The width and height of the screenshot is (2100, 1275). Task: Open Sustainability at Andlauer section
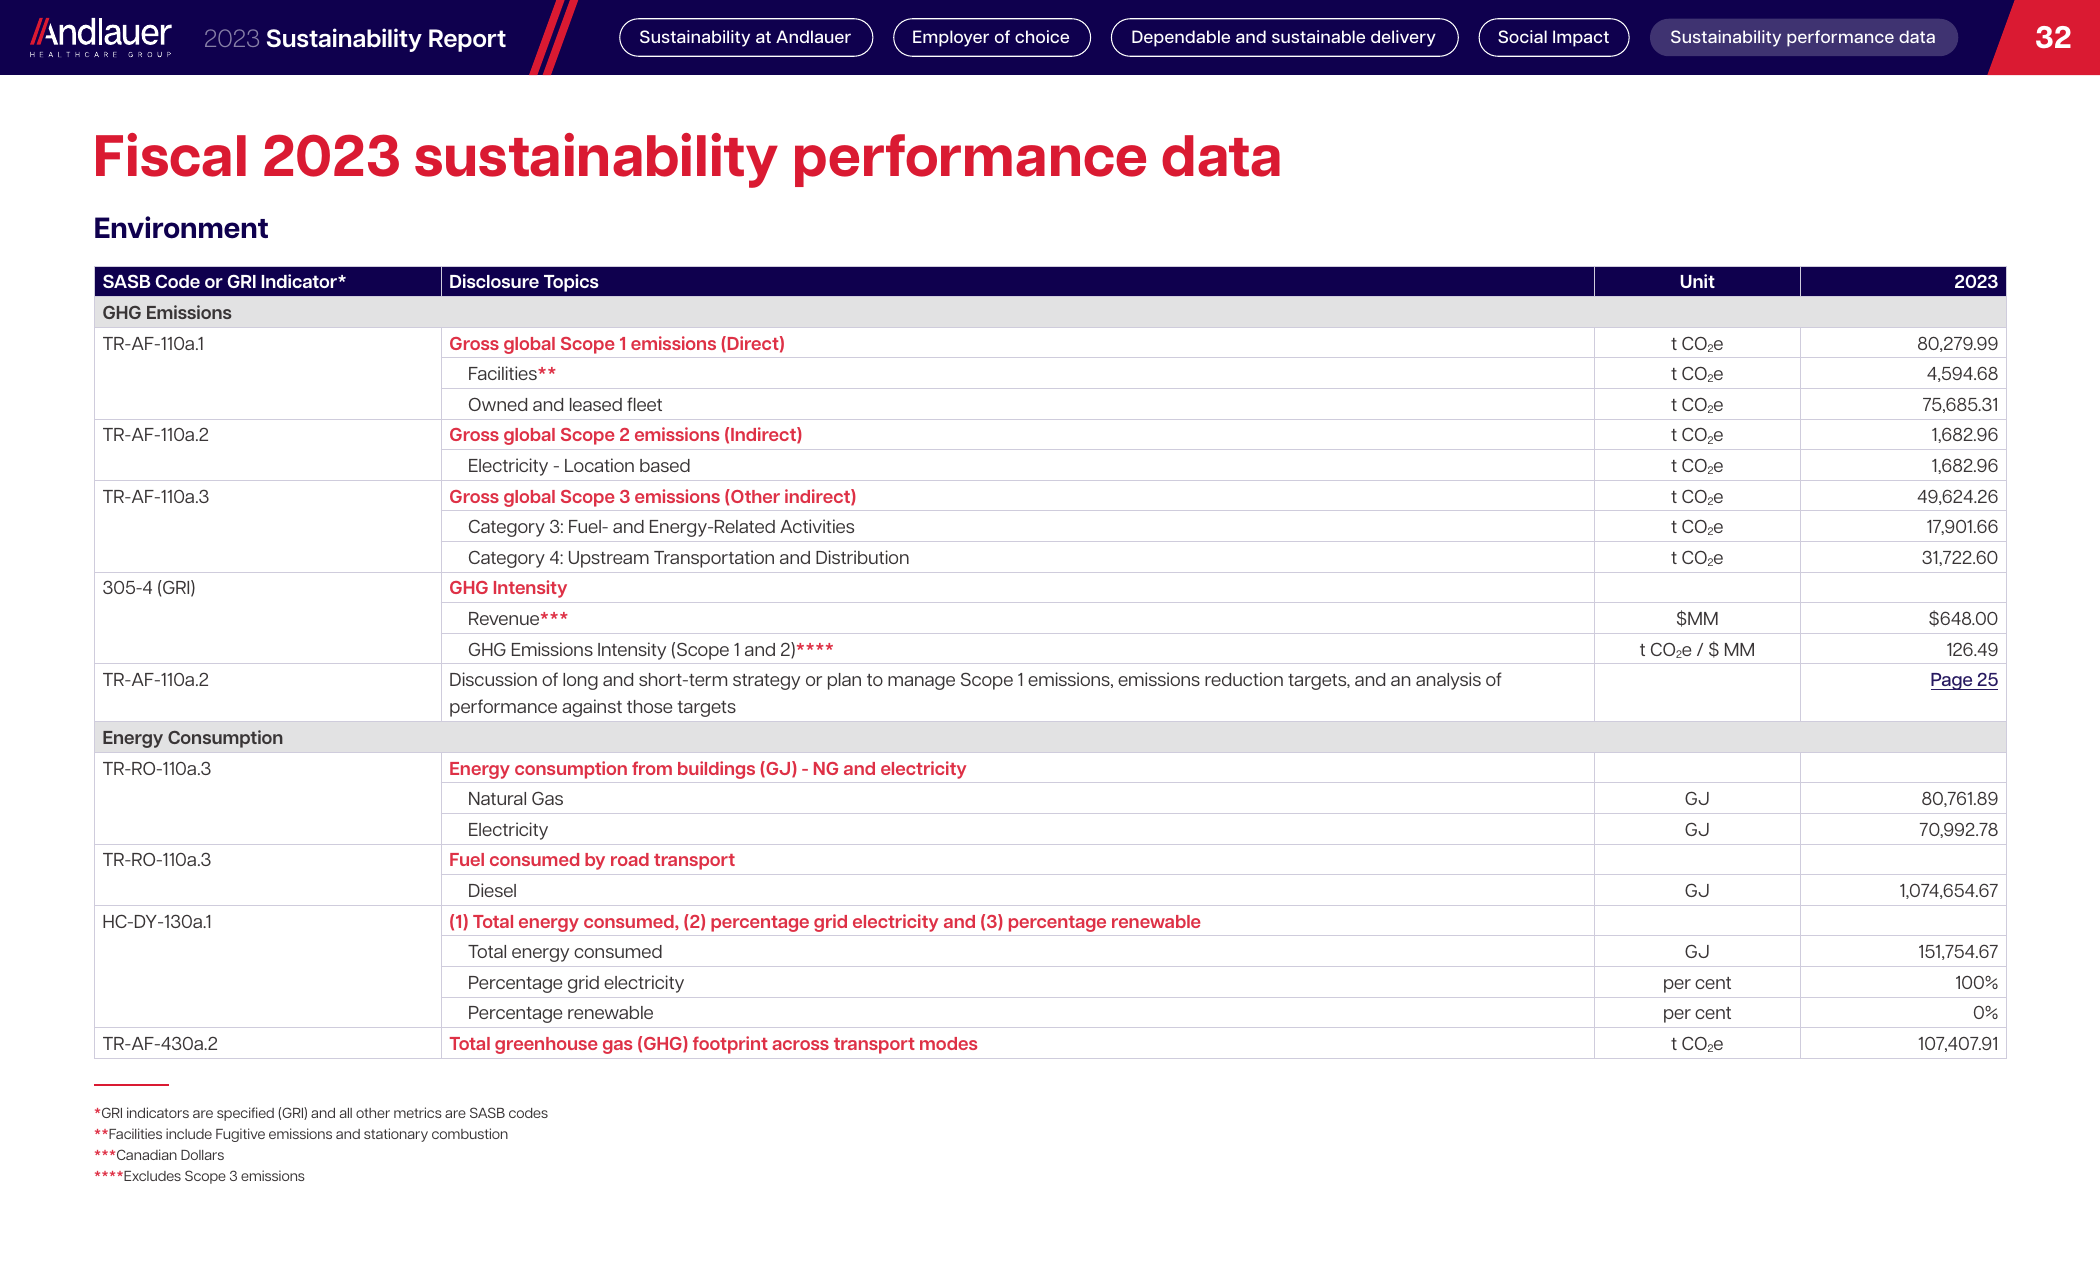(x=745, y=37)
